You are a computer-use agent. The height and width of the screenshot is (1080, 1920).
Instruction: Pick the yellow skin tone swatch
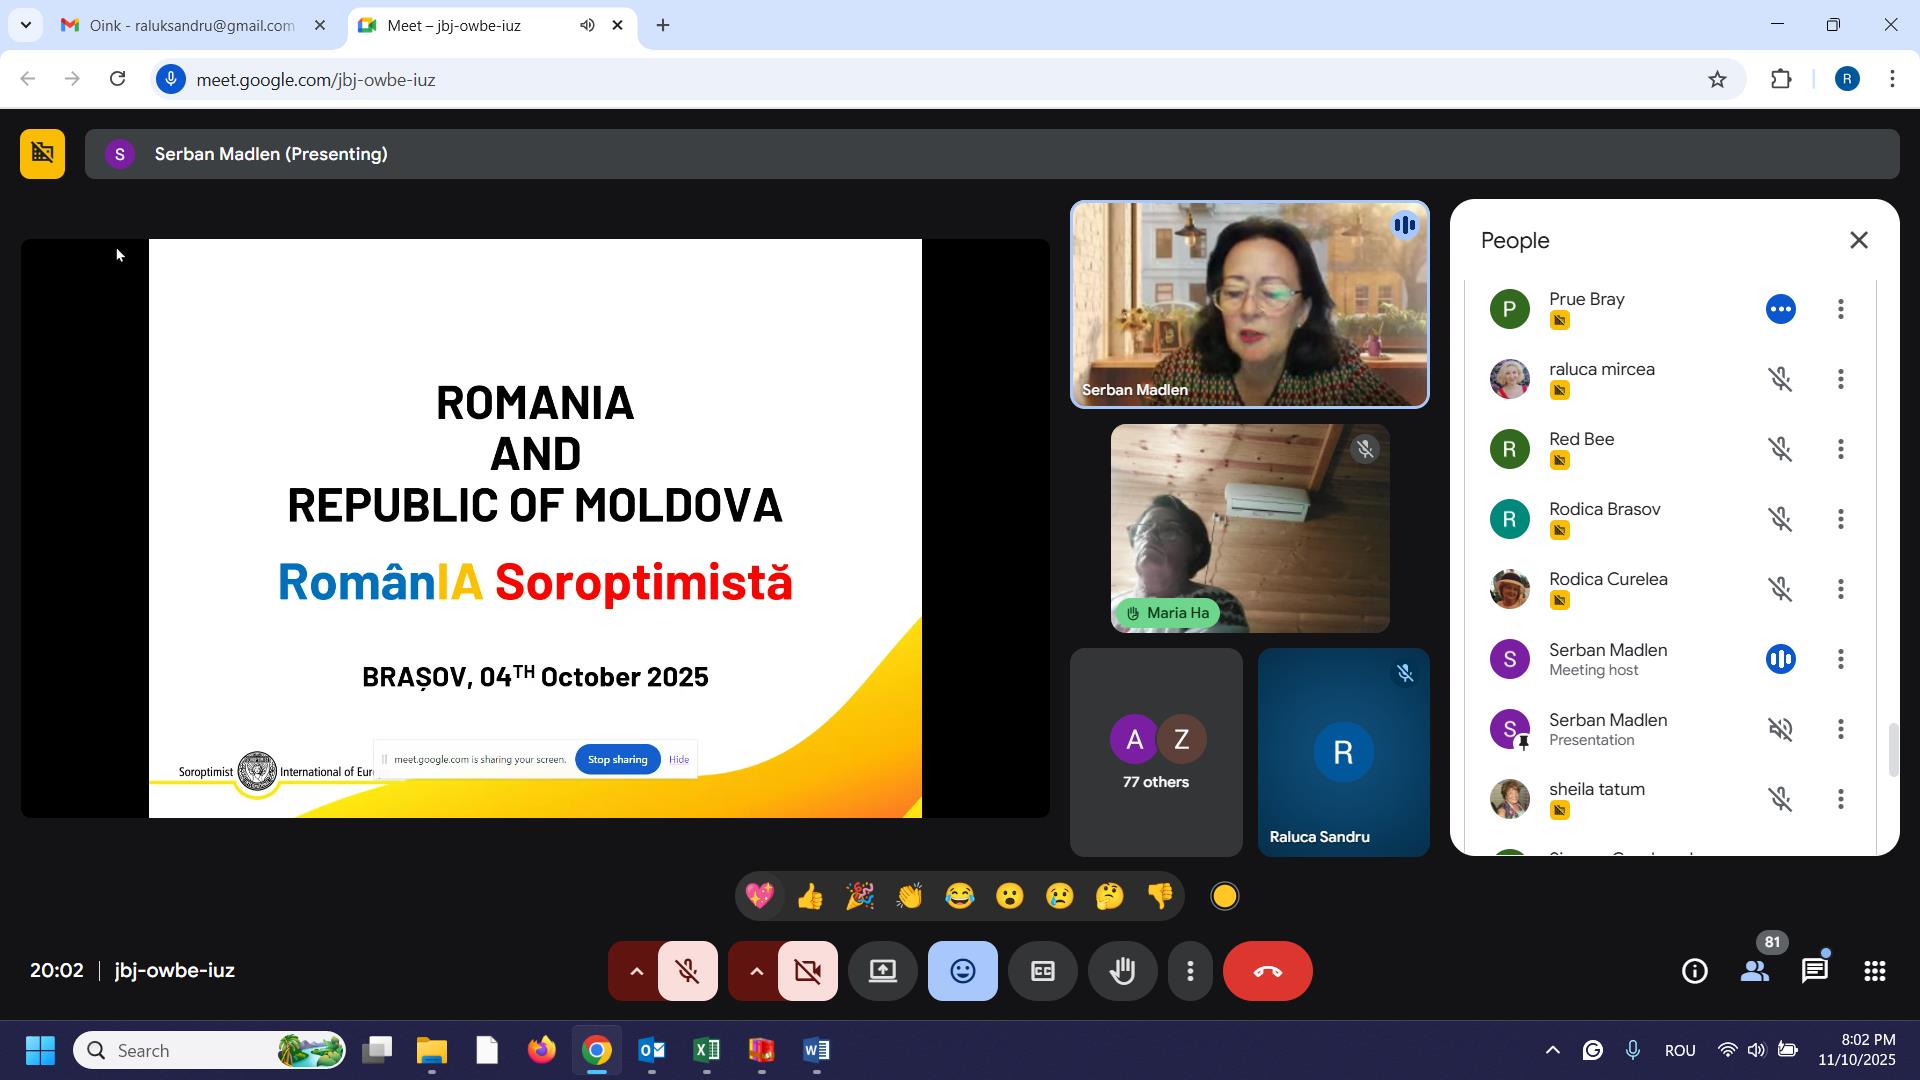(x=1224, y=896)
